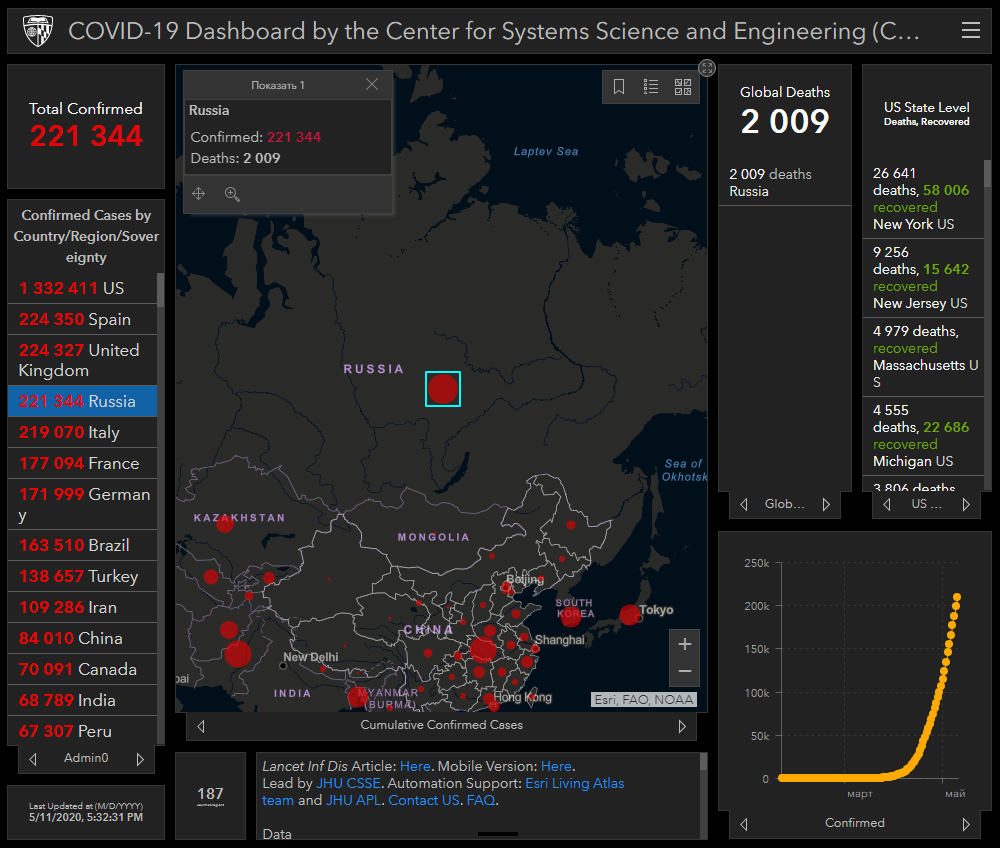Show next chart after Confirmed
The height and width of the screenshot is (848, 1000).
pos(966,824)
